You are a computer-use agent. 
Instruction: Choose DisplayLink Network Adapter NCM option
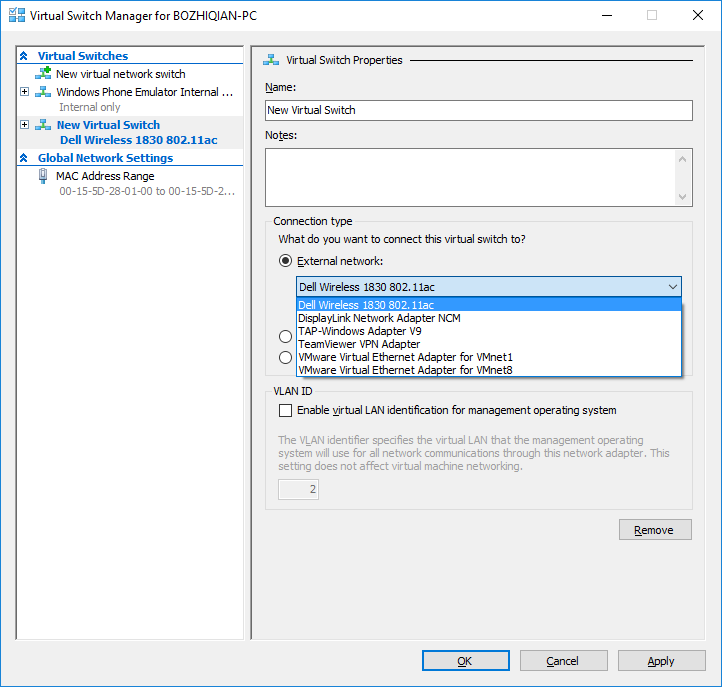point(489,318)
